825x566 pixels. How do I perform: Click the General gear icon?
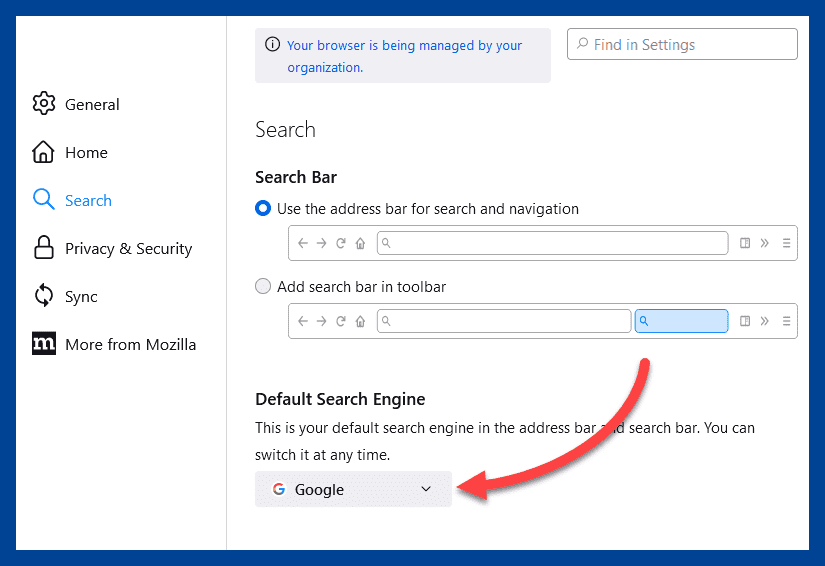pos(44,103)
